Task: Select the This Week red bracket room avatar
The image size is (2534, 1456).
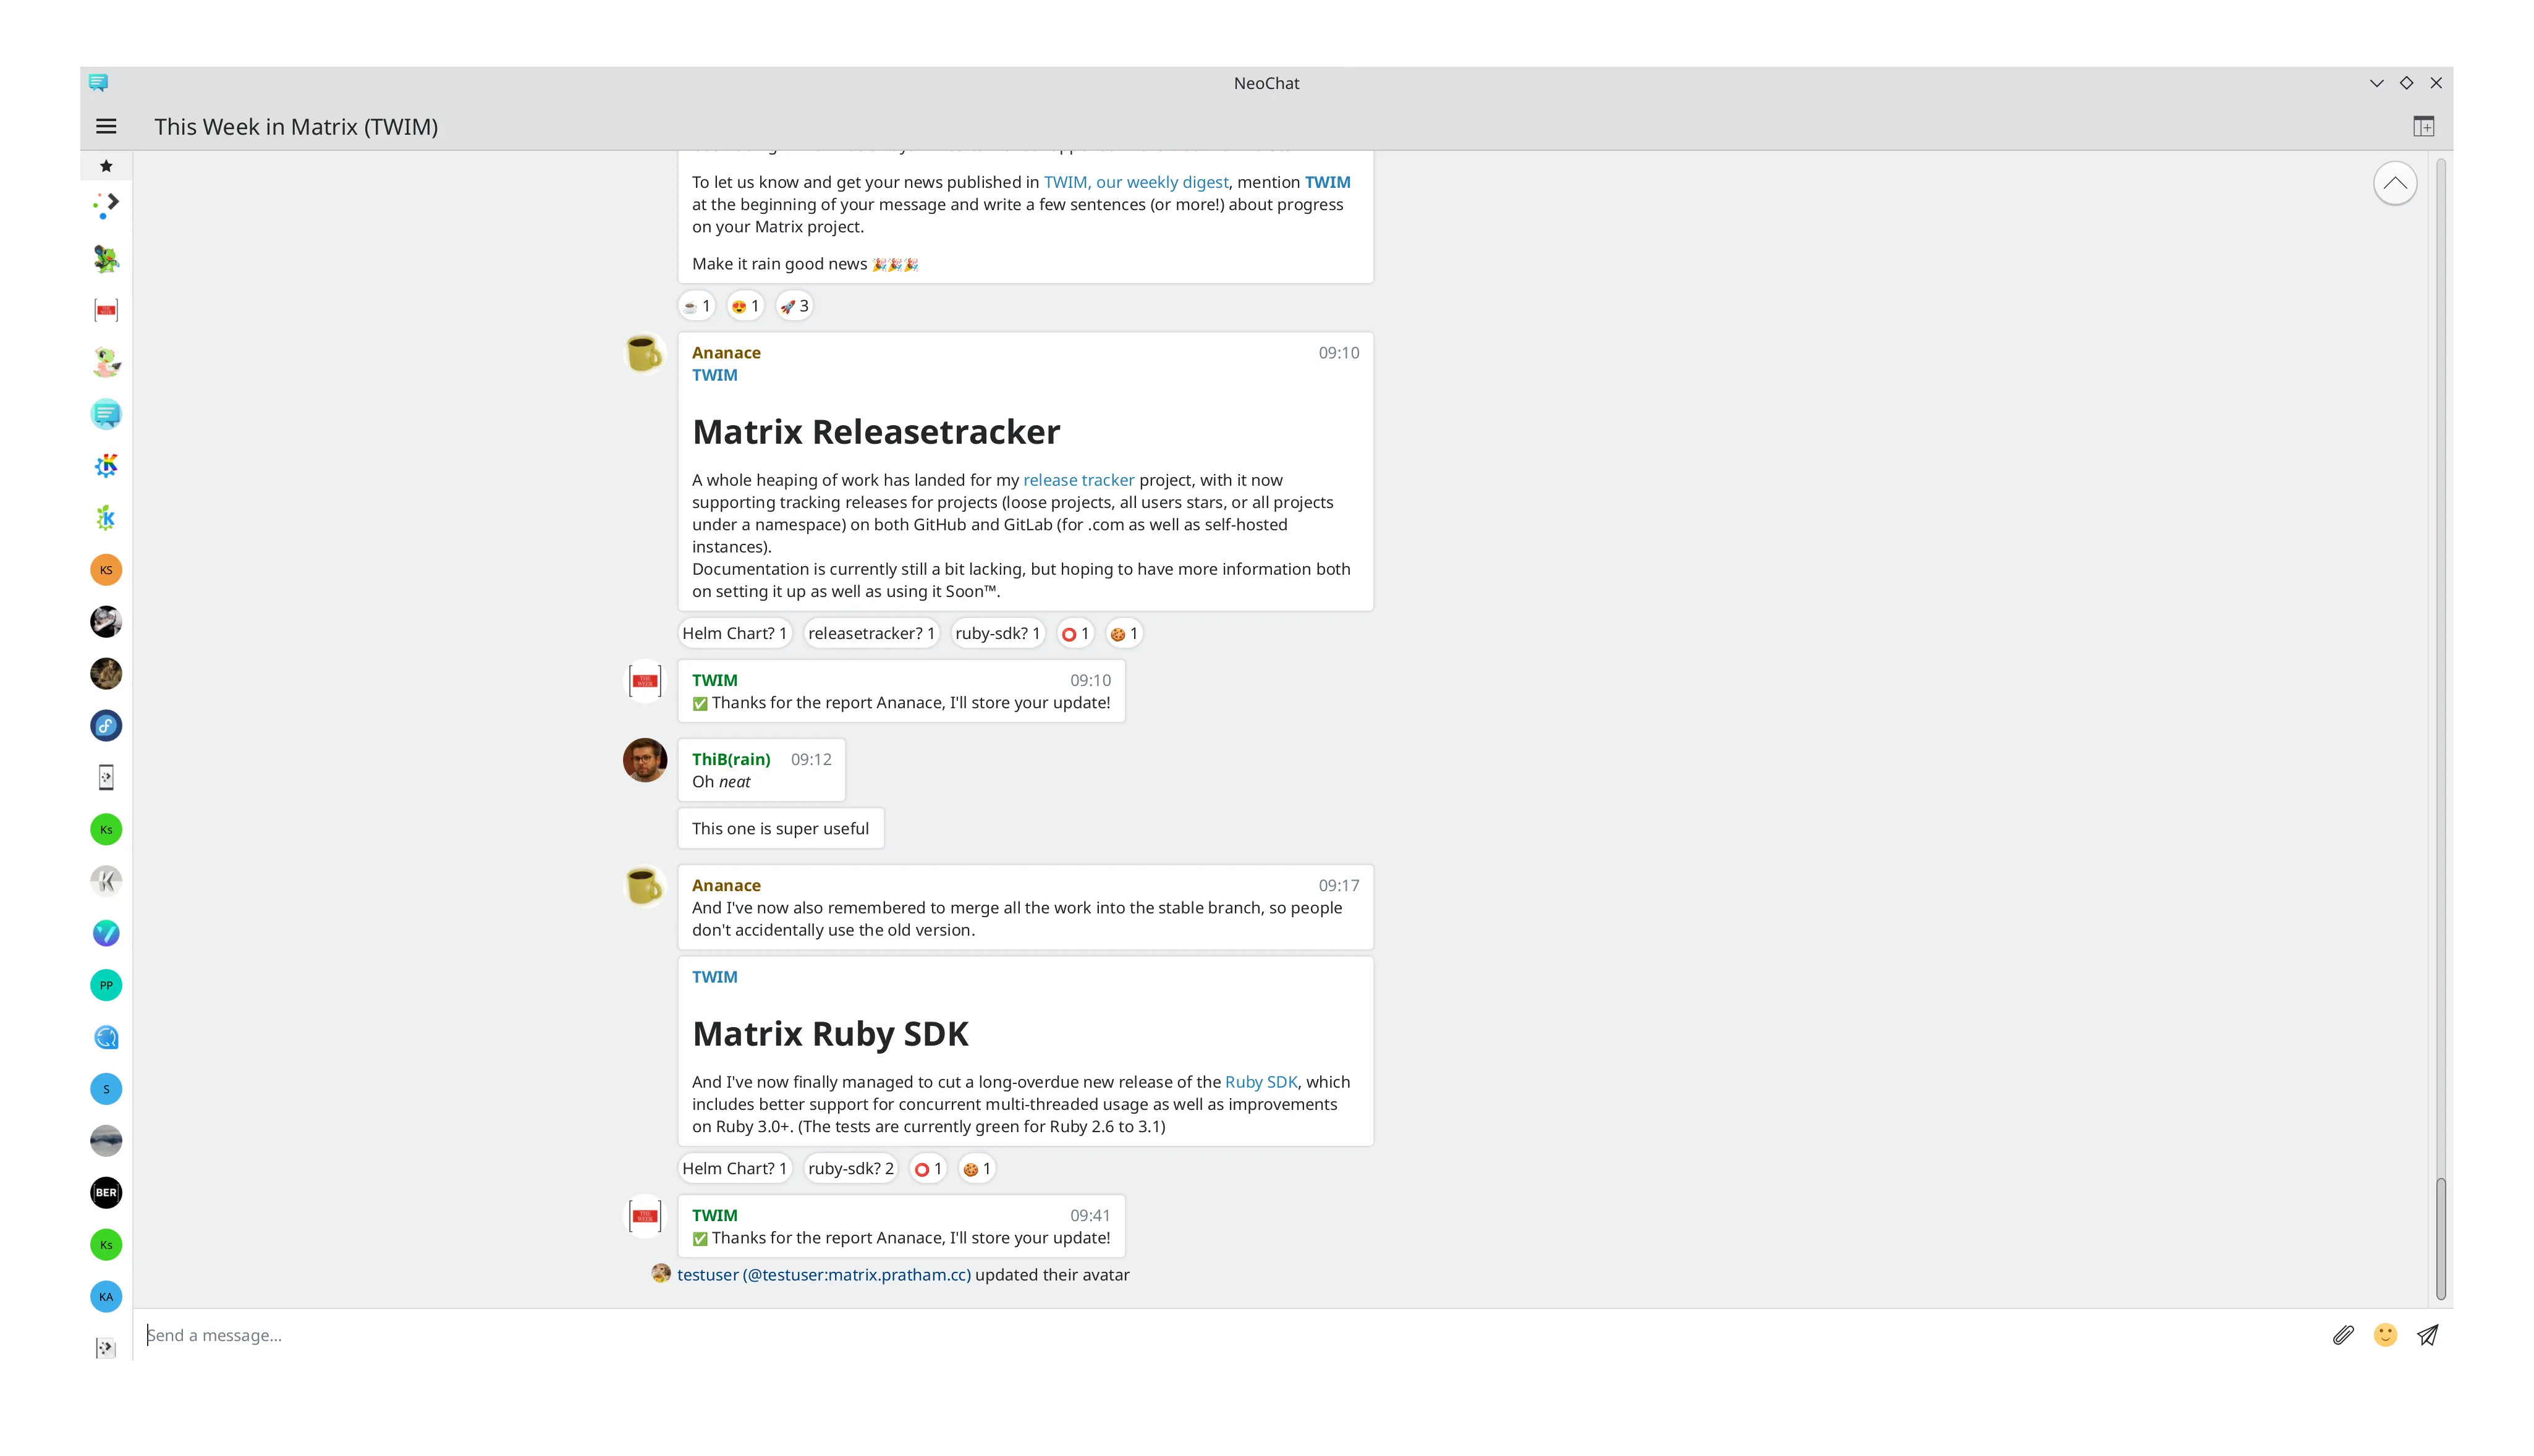Action: click(106, 310)
